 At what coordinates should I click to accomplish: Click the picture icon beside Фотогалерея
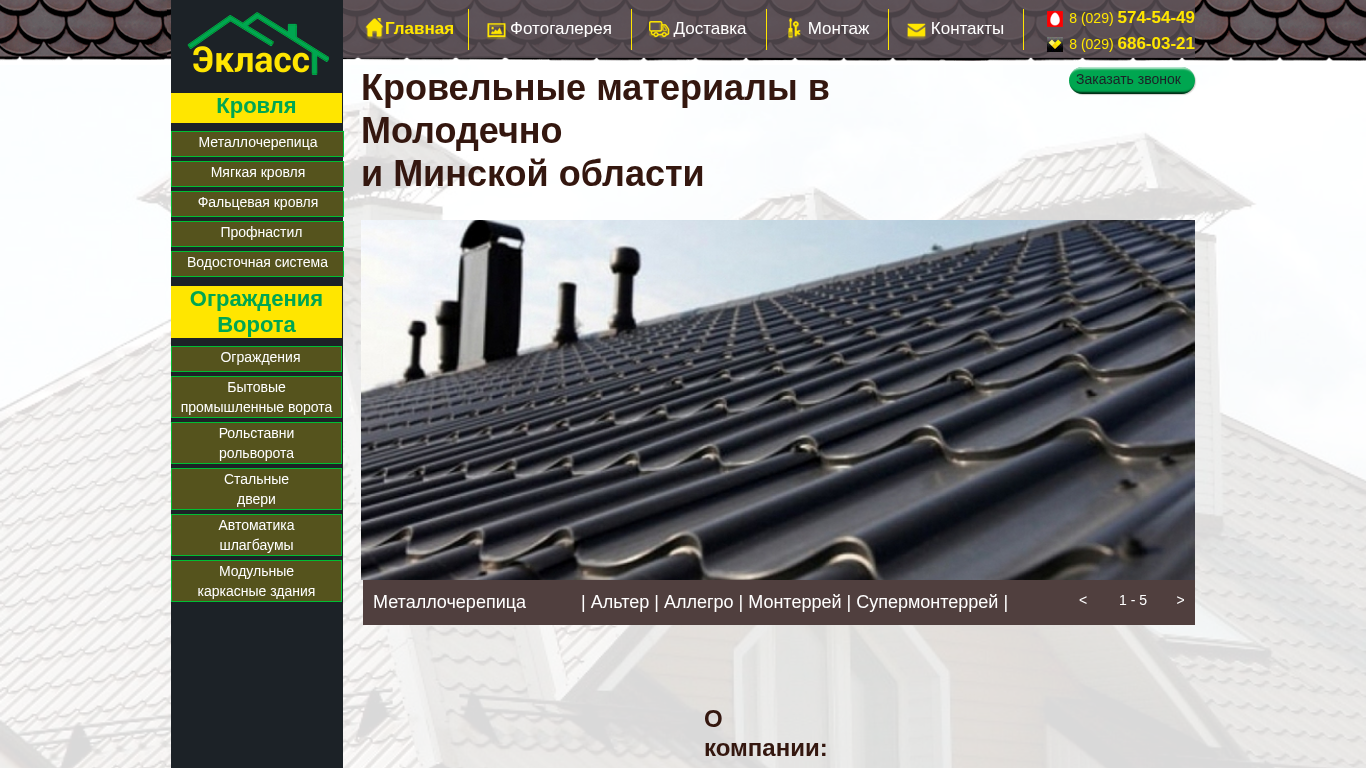click(496, 30)
